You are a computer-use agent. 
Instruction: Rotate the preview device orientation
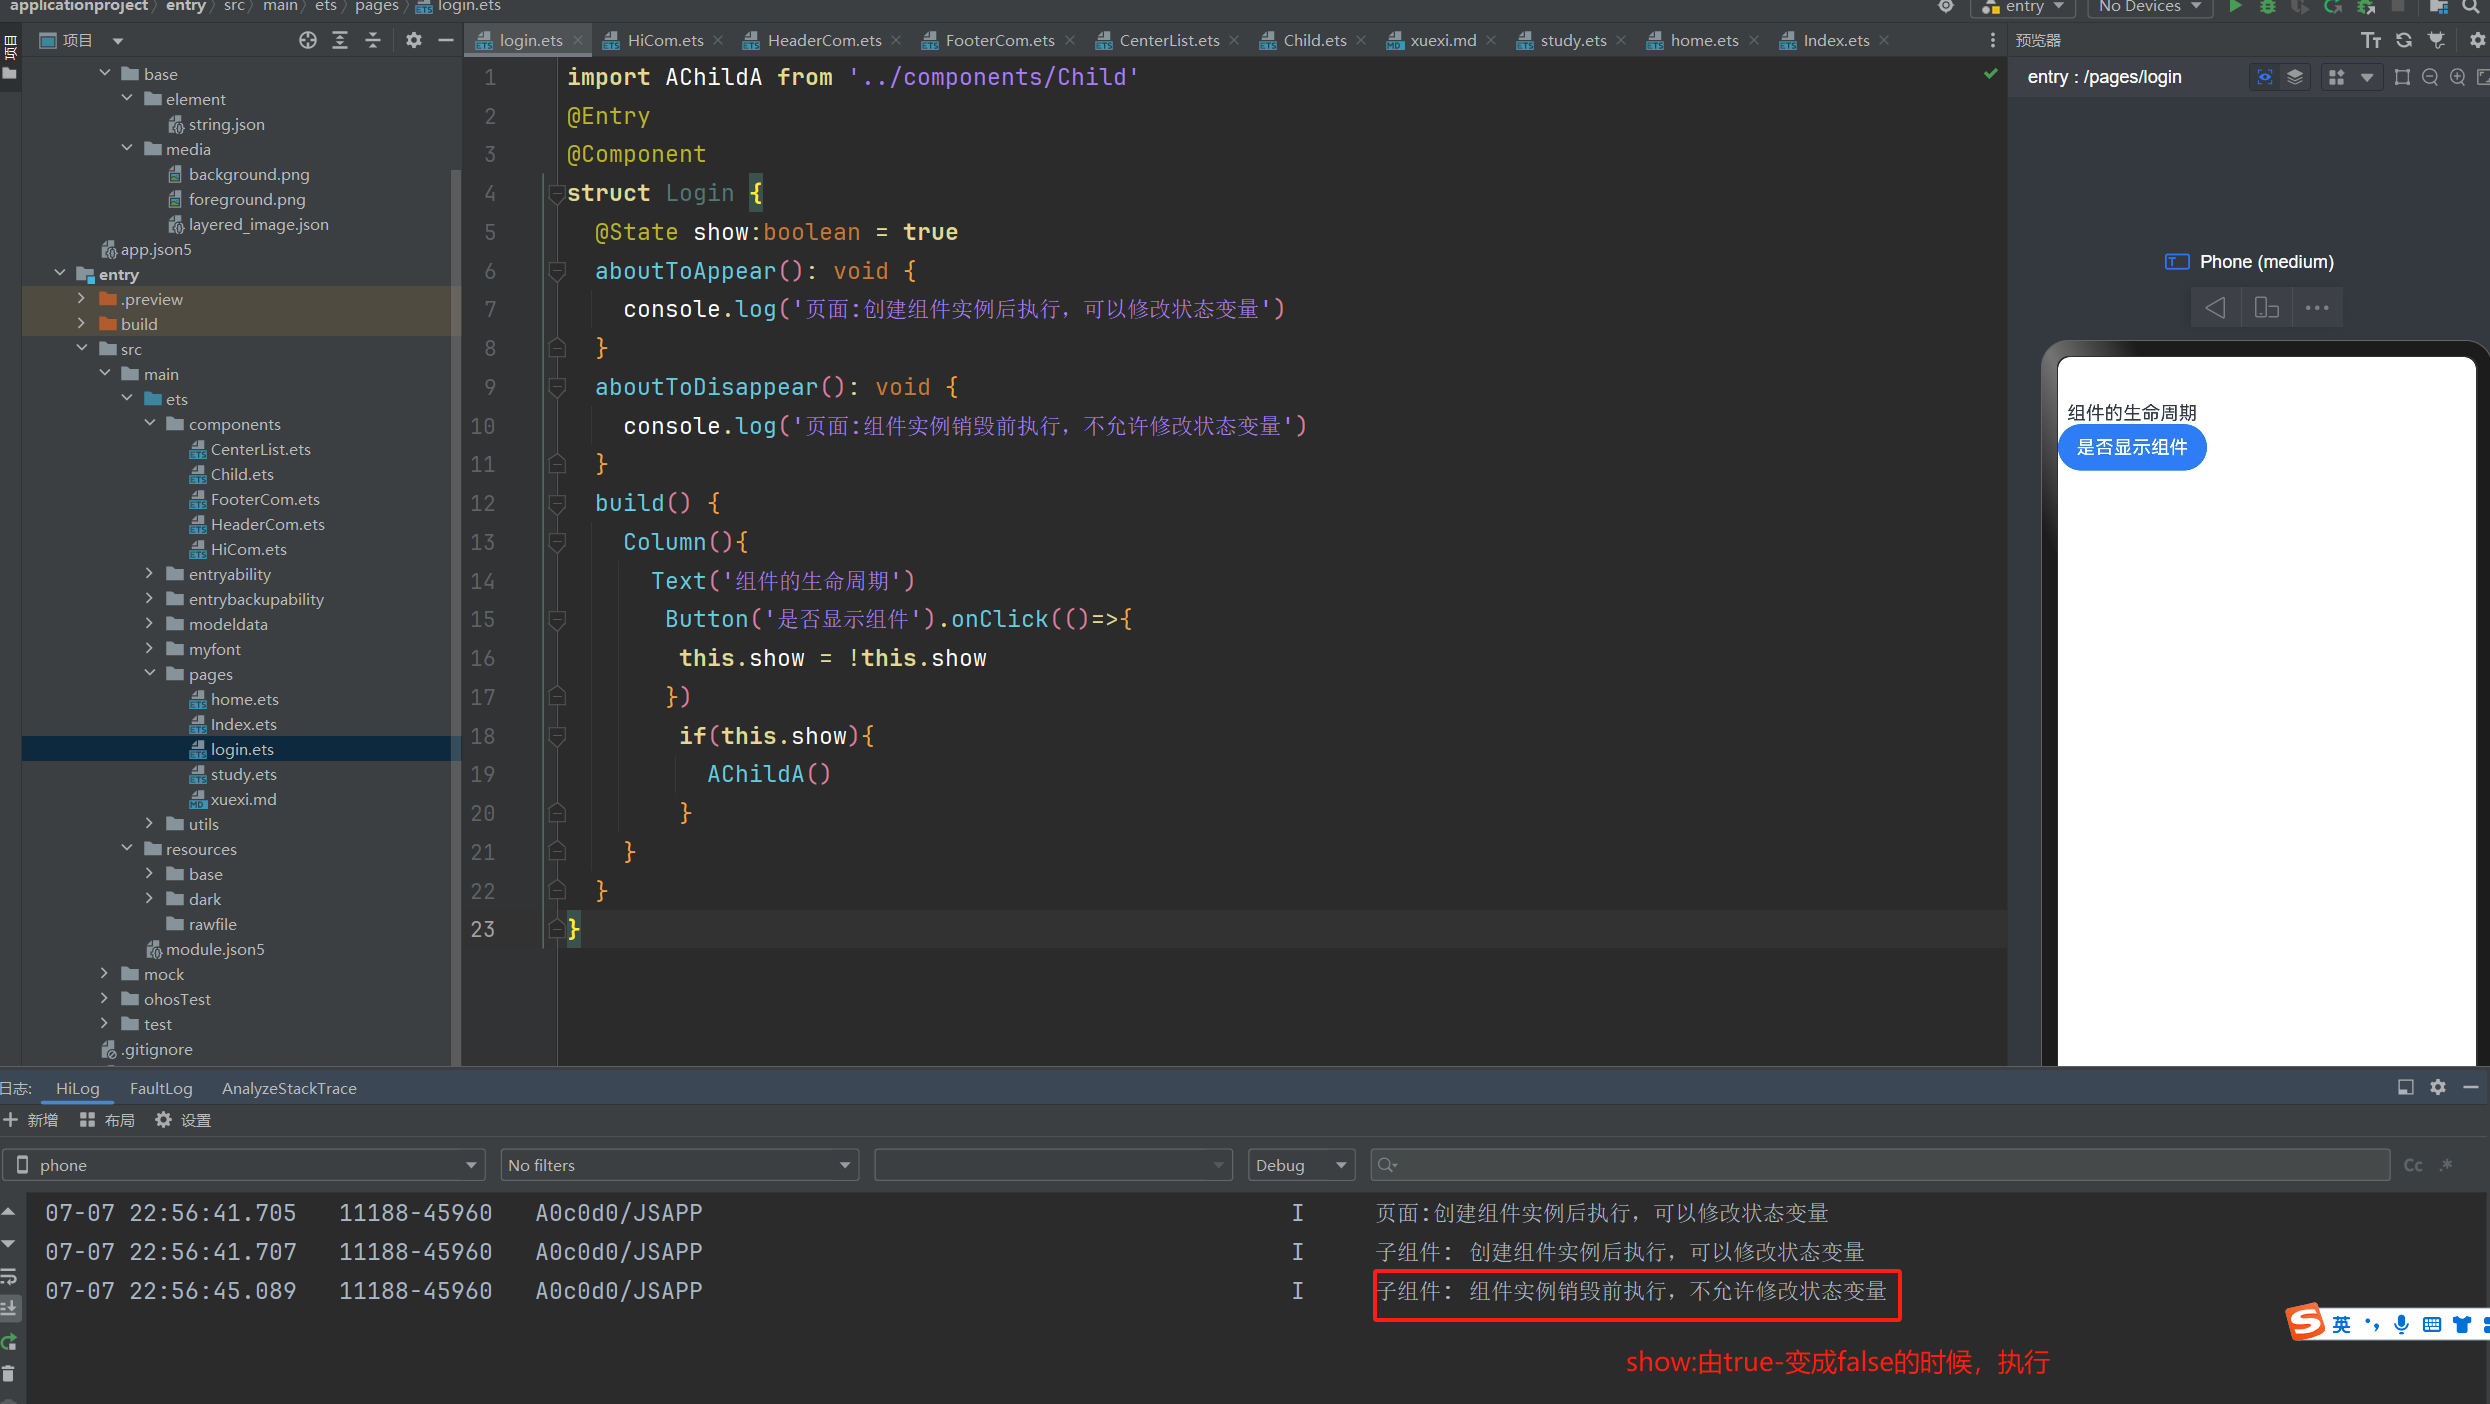click(x=2266, y=308)
